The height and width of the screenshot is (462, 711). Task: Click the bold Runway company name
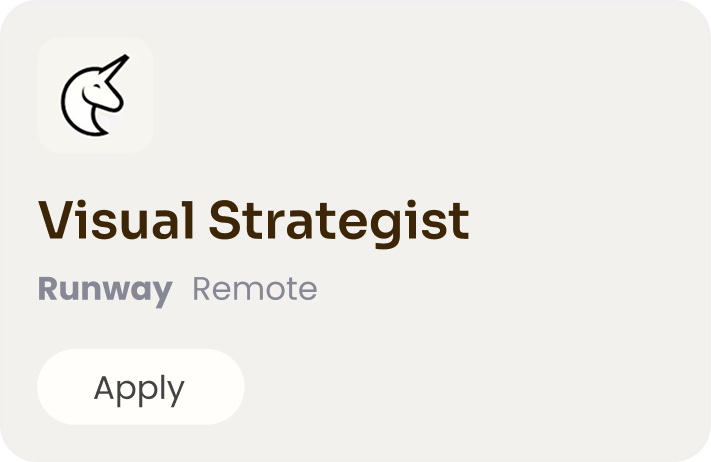105,290
